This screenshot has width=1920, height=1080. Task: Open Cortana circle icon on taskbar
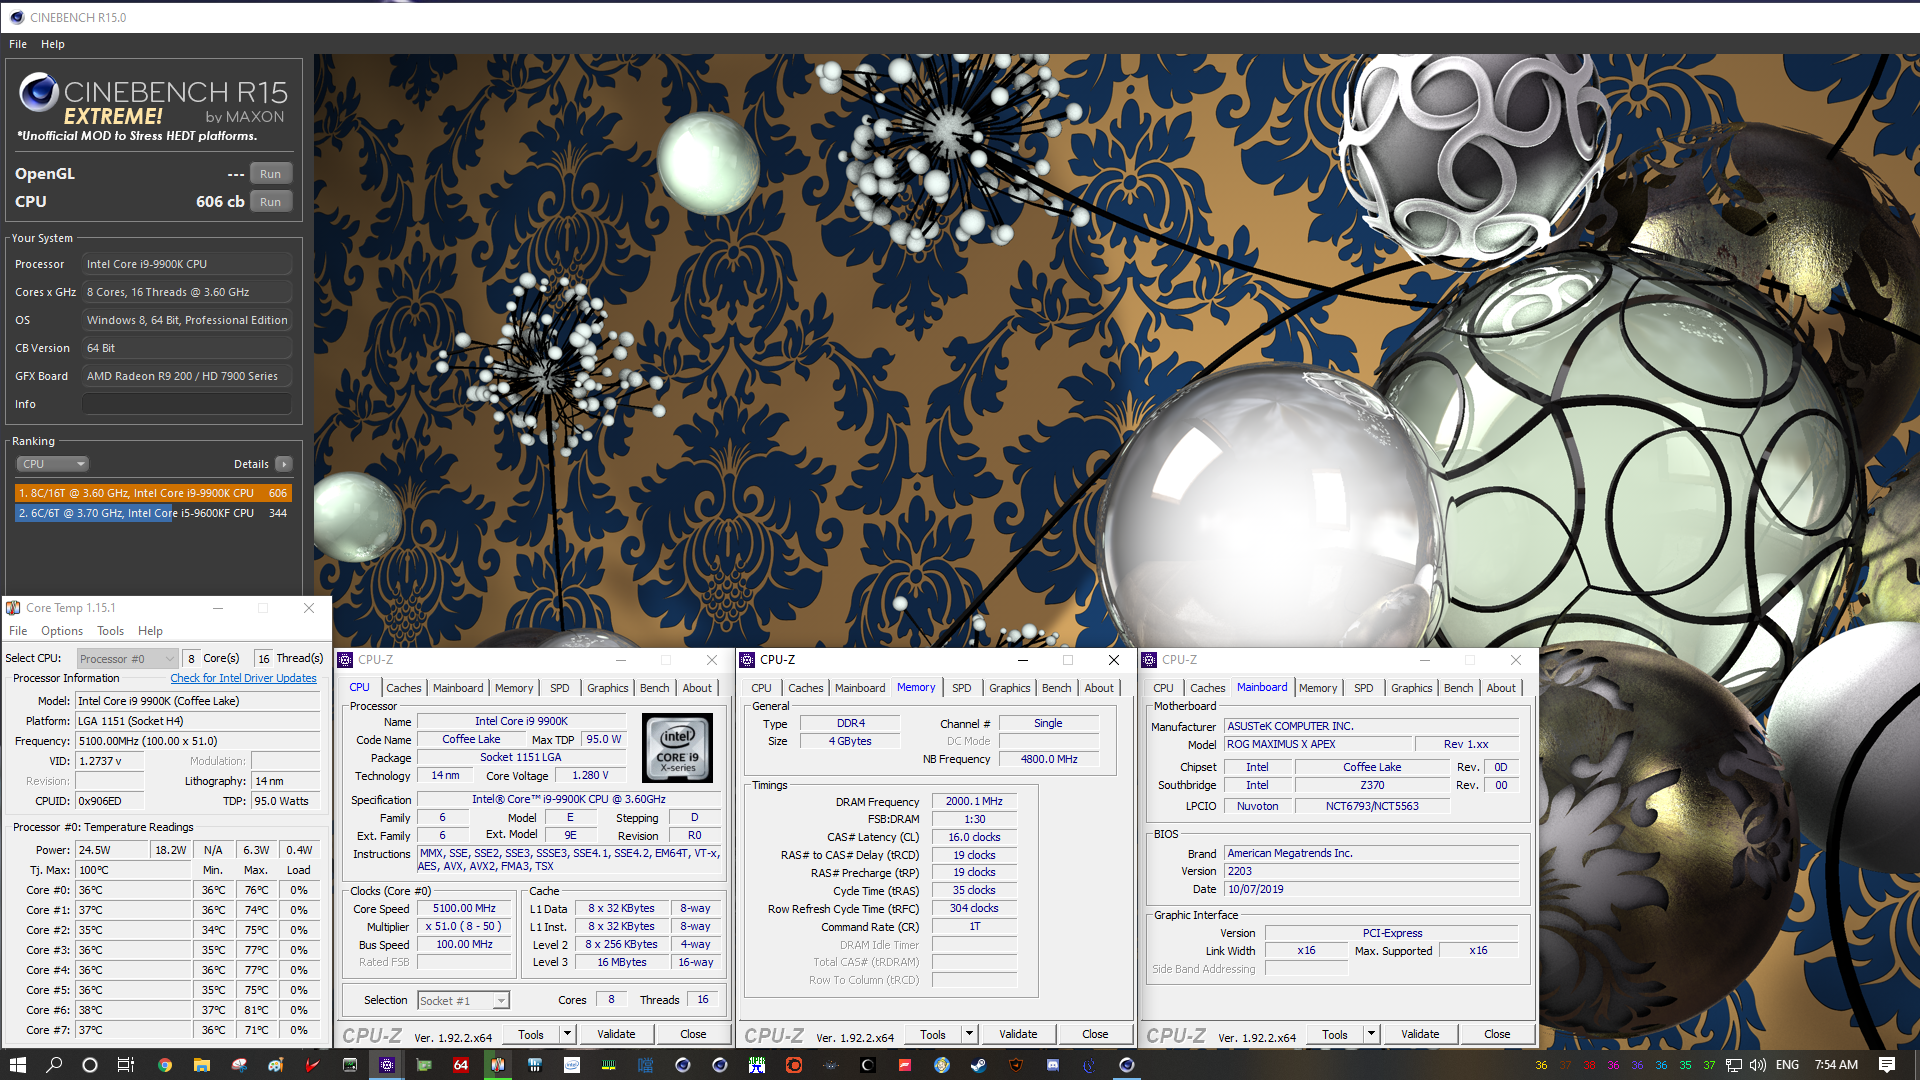[x=89, y=1065]
